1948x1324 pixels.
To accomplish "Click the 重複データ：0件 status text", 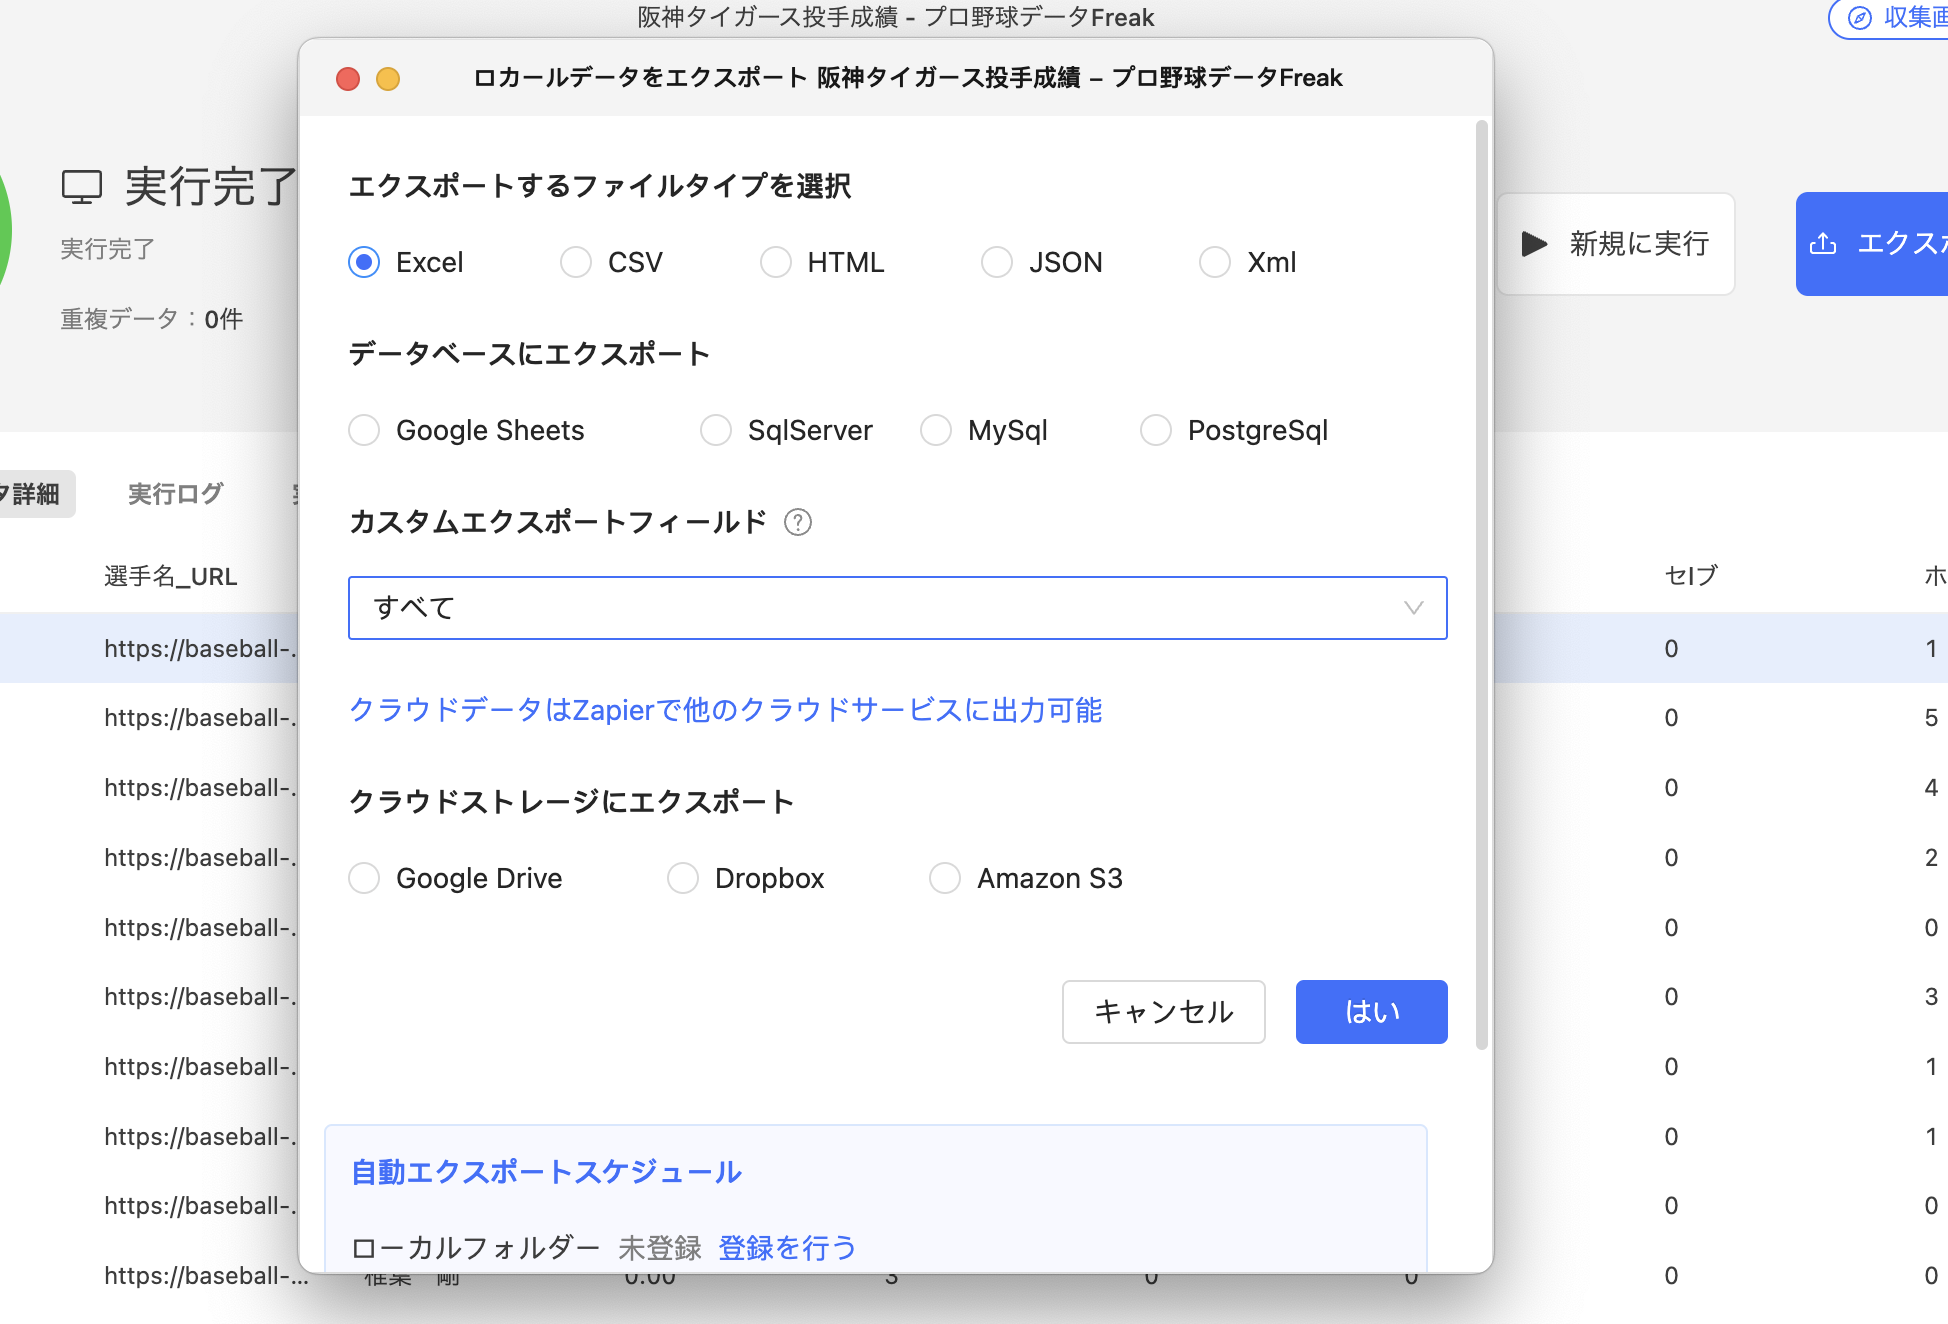I will (x=152, y=319).
